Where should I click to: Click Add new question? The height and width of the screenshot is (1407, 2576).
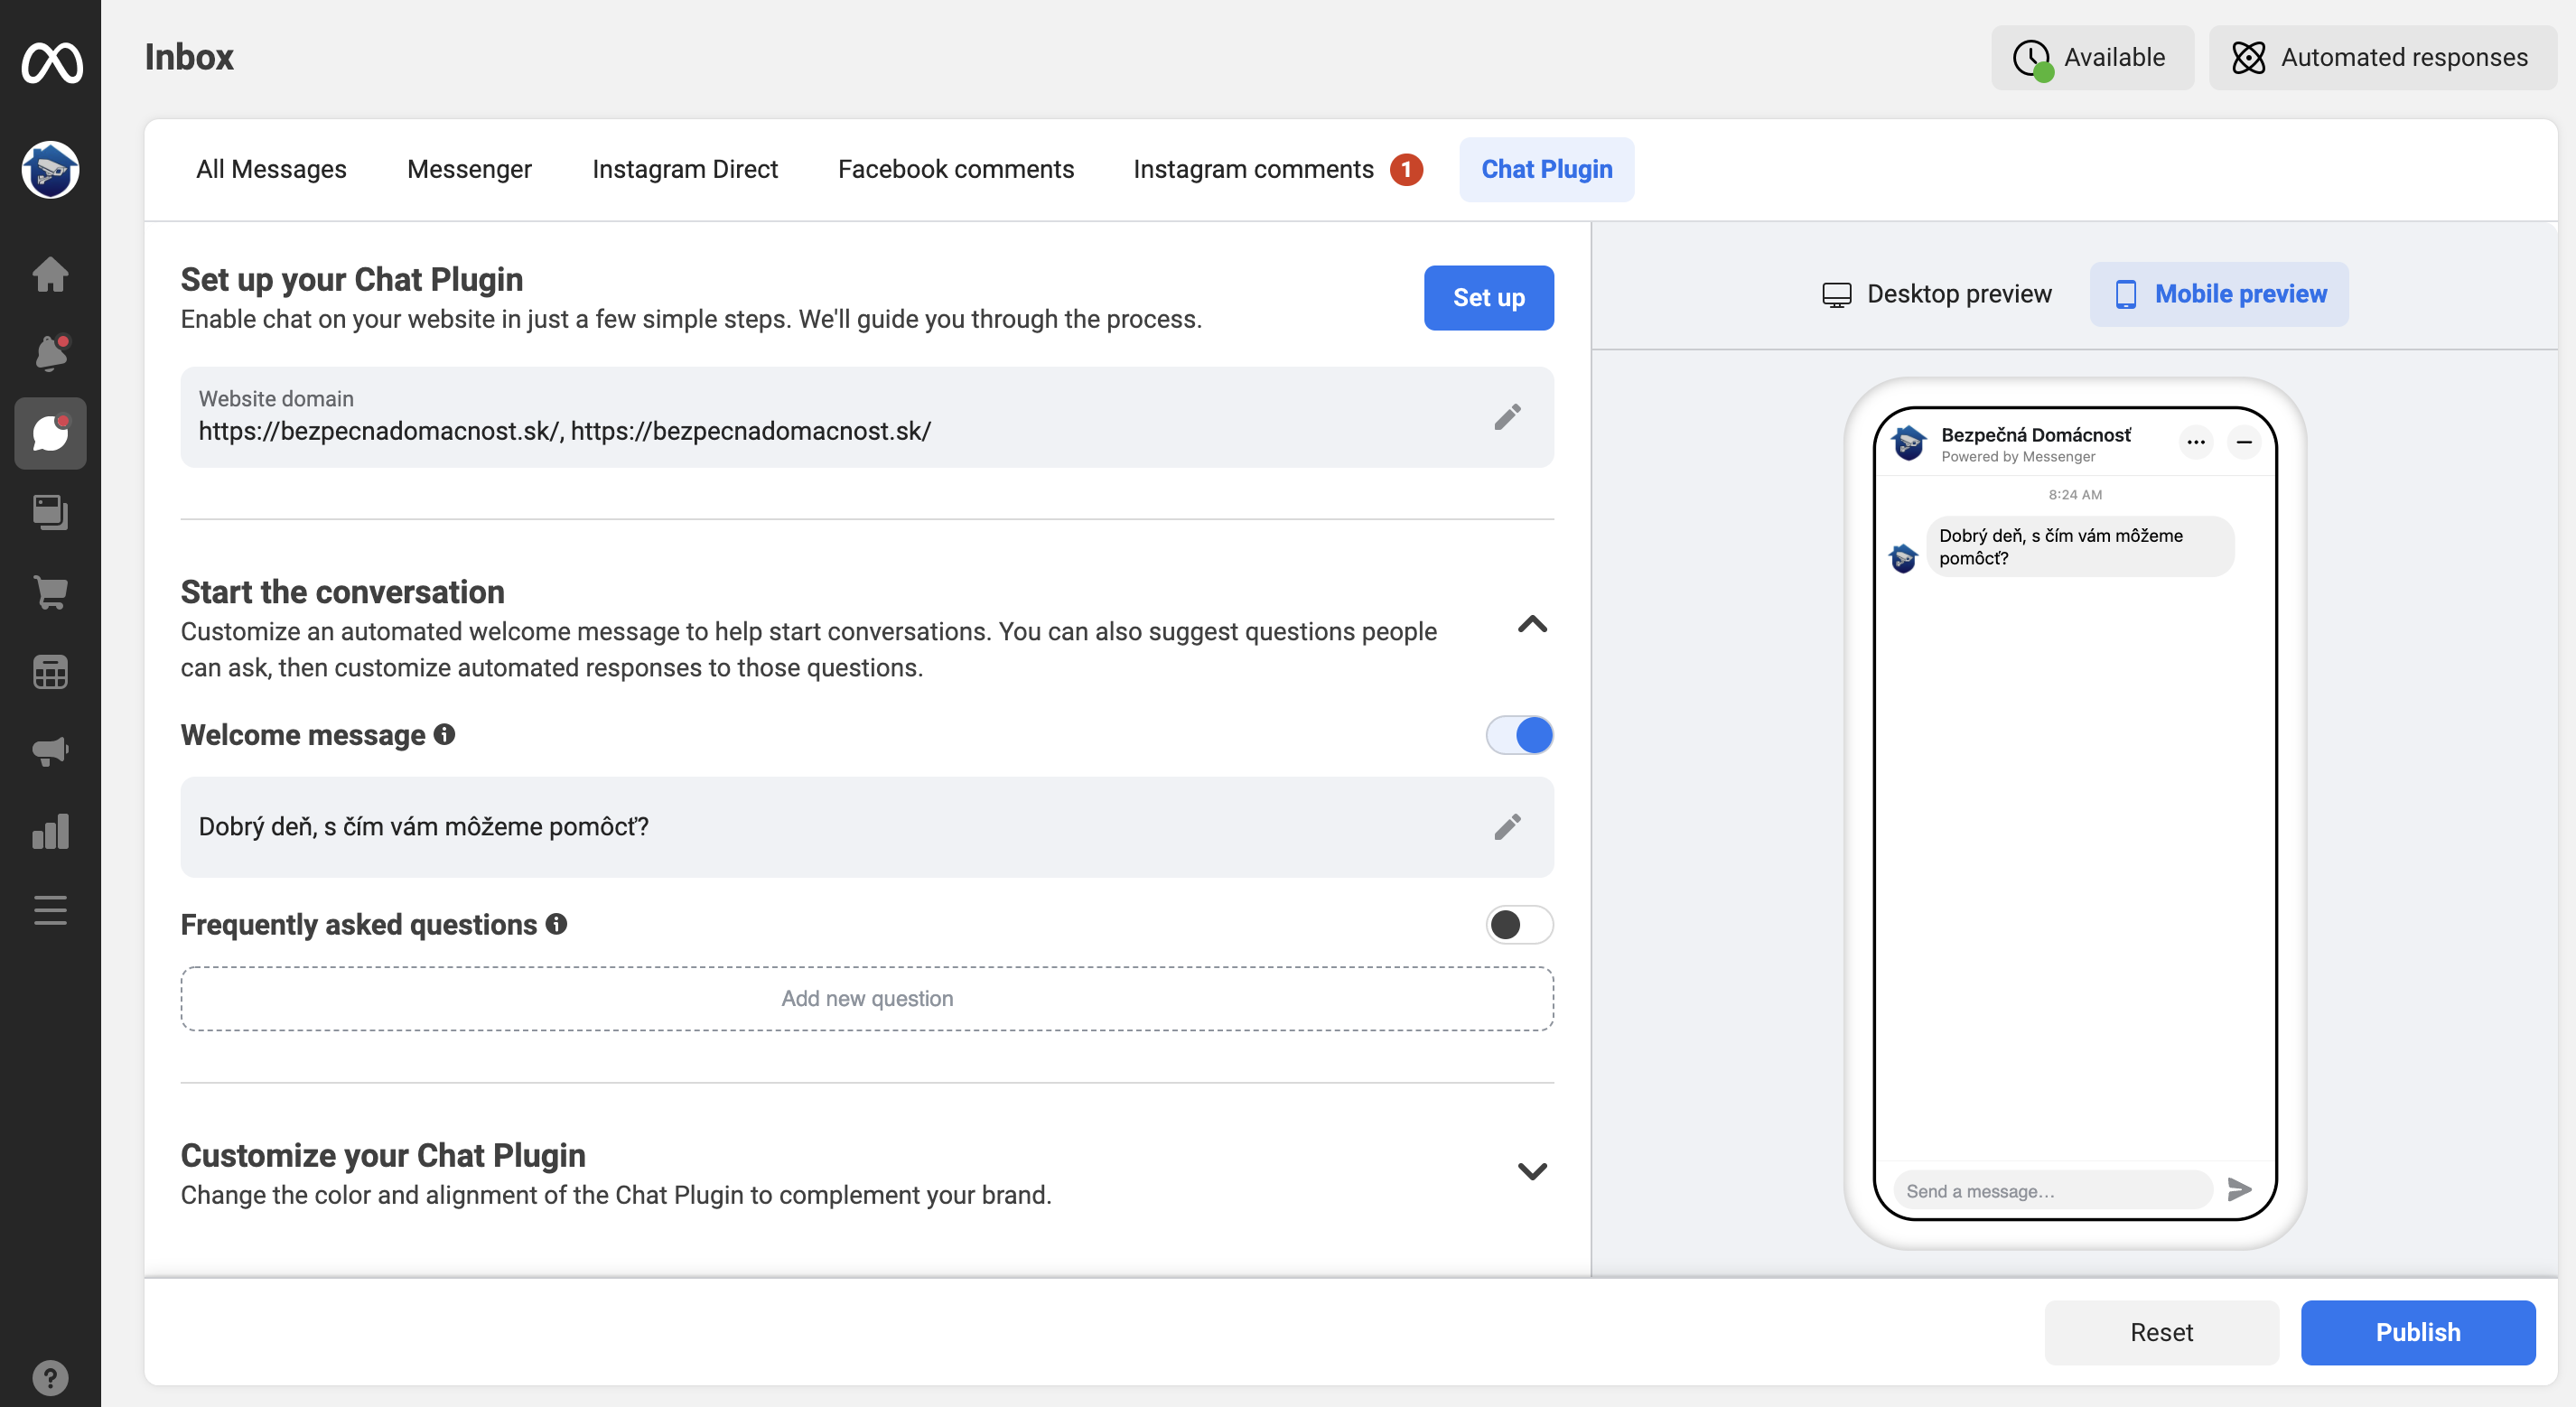(x=867, y=999)
